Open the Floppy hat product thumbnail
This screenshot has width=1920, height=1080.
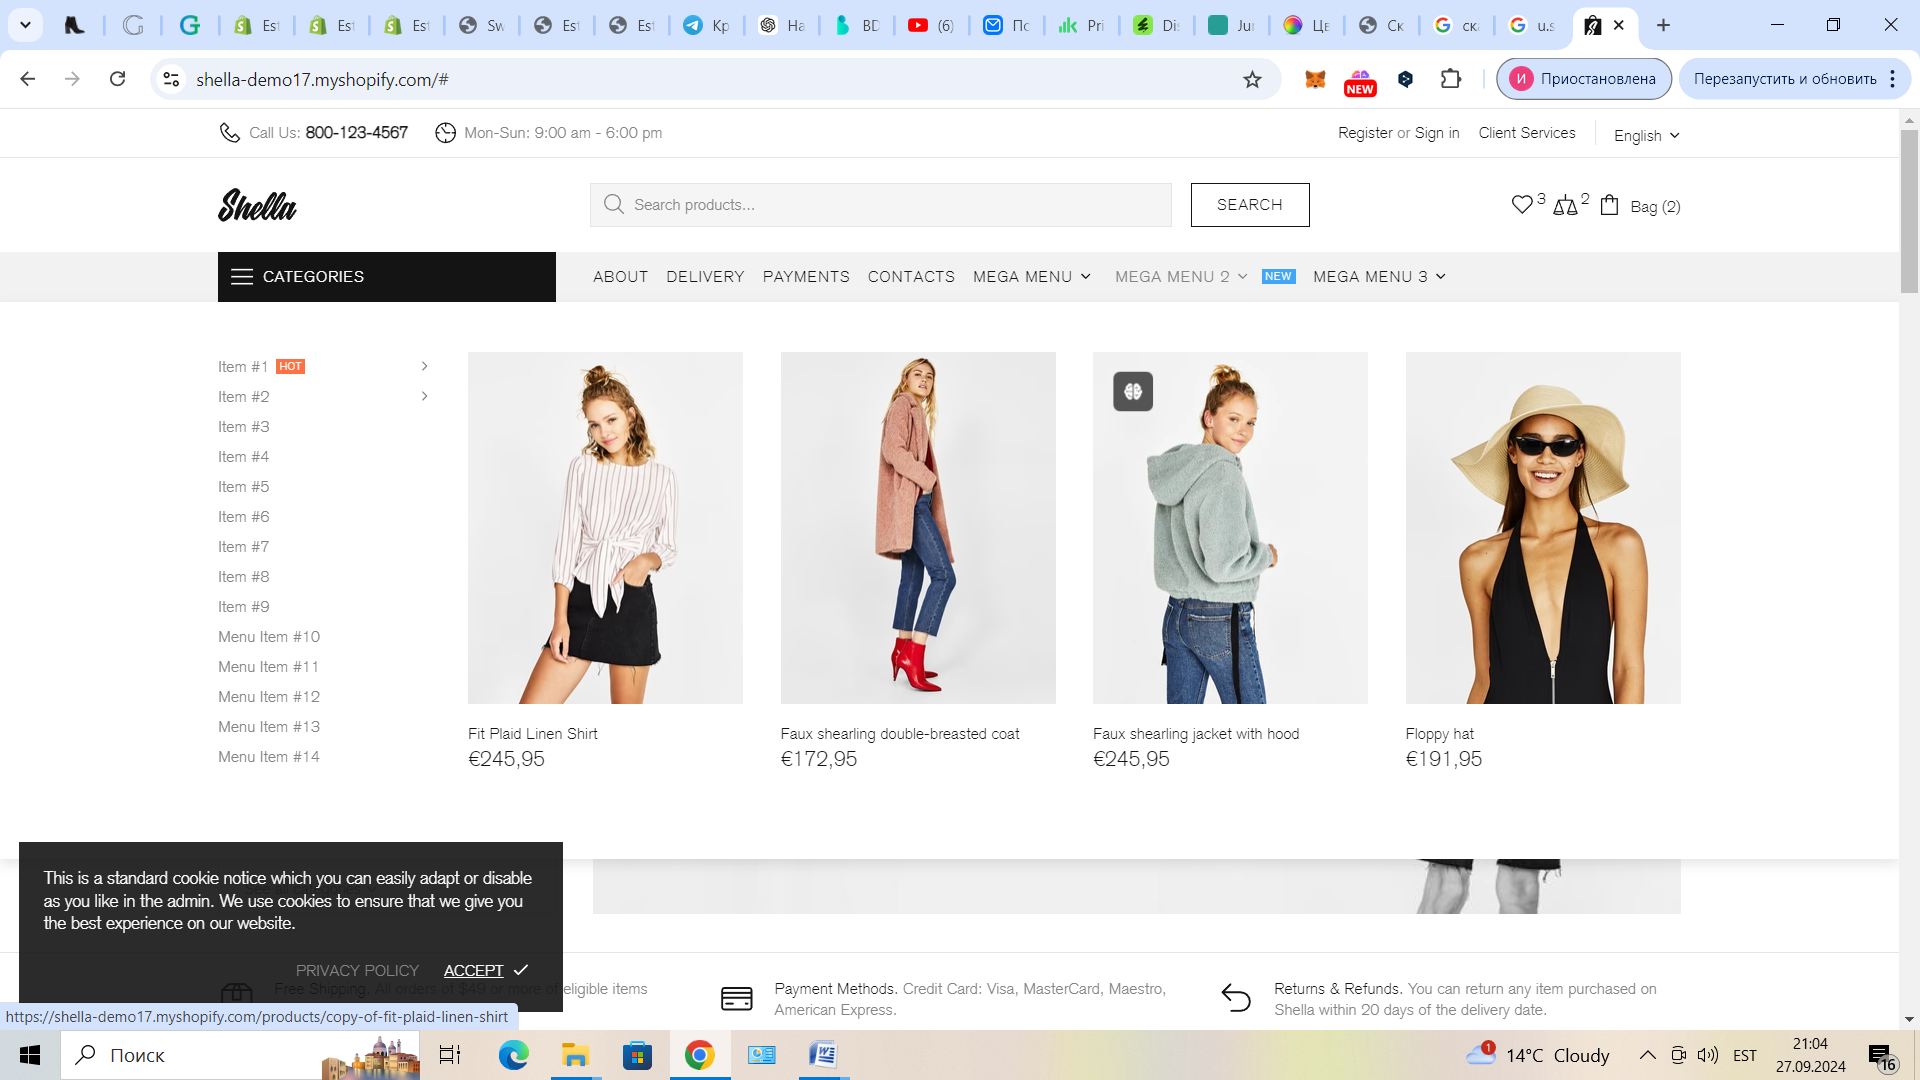[x=1542, y=527]
